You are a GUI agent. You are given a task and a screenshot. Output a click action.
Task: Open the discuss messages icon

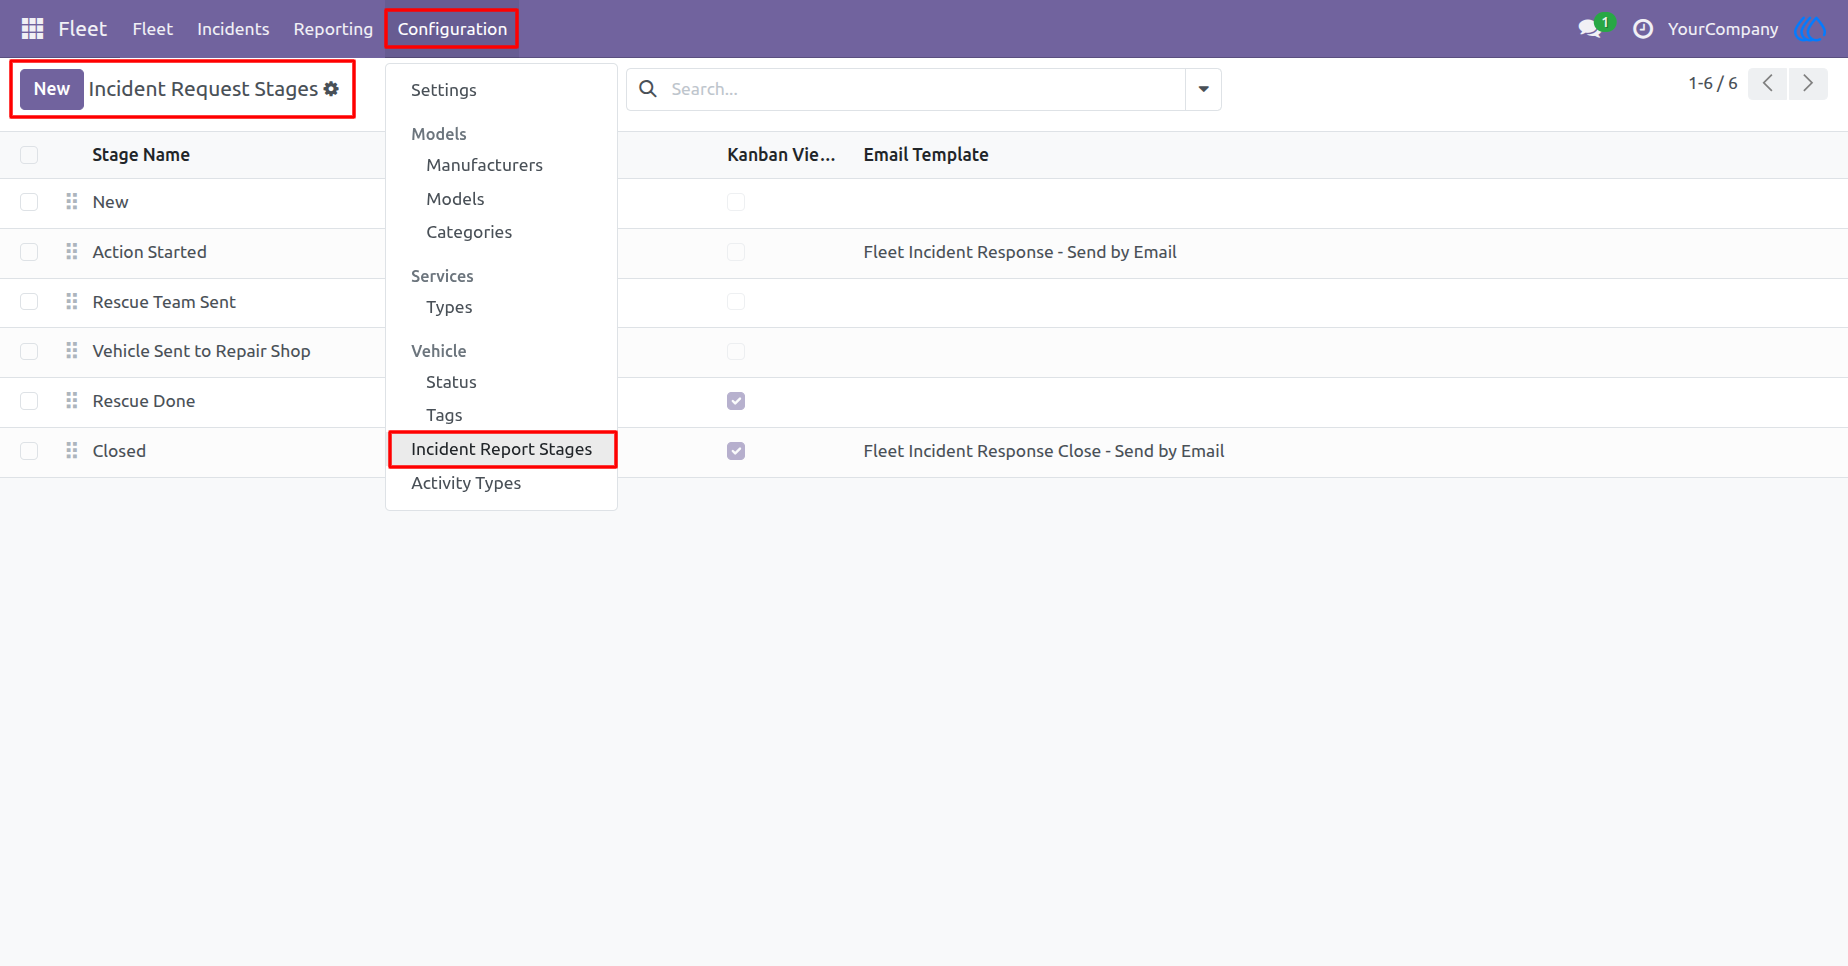(1590, 29)
